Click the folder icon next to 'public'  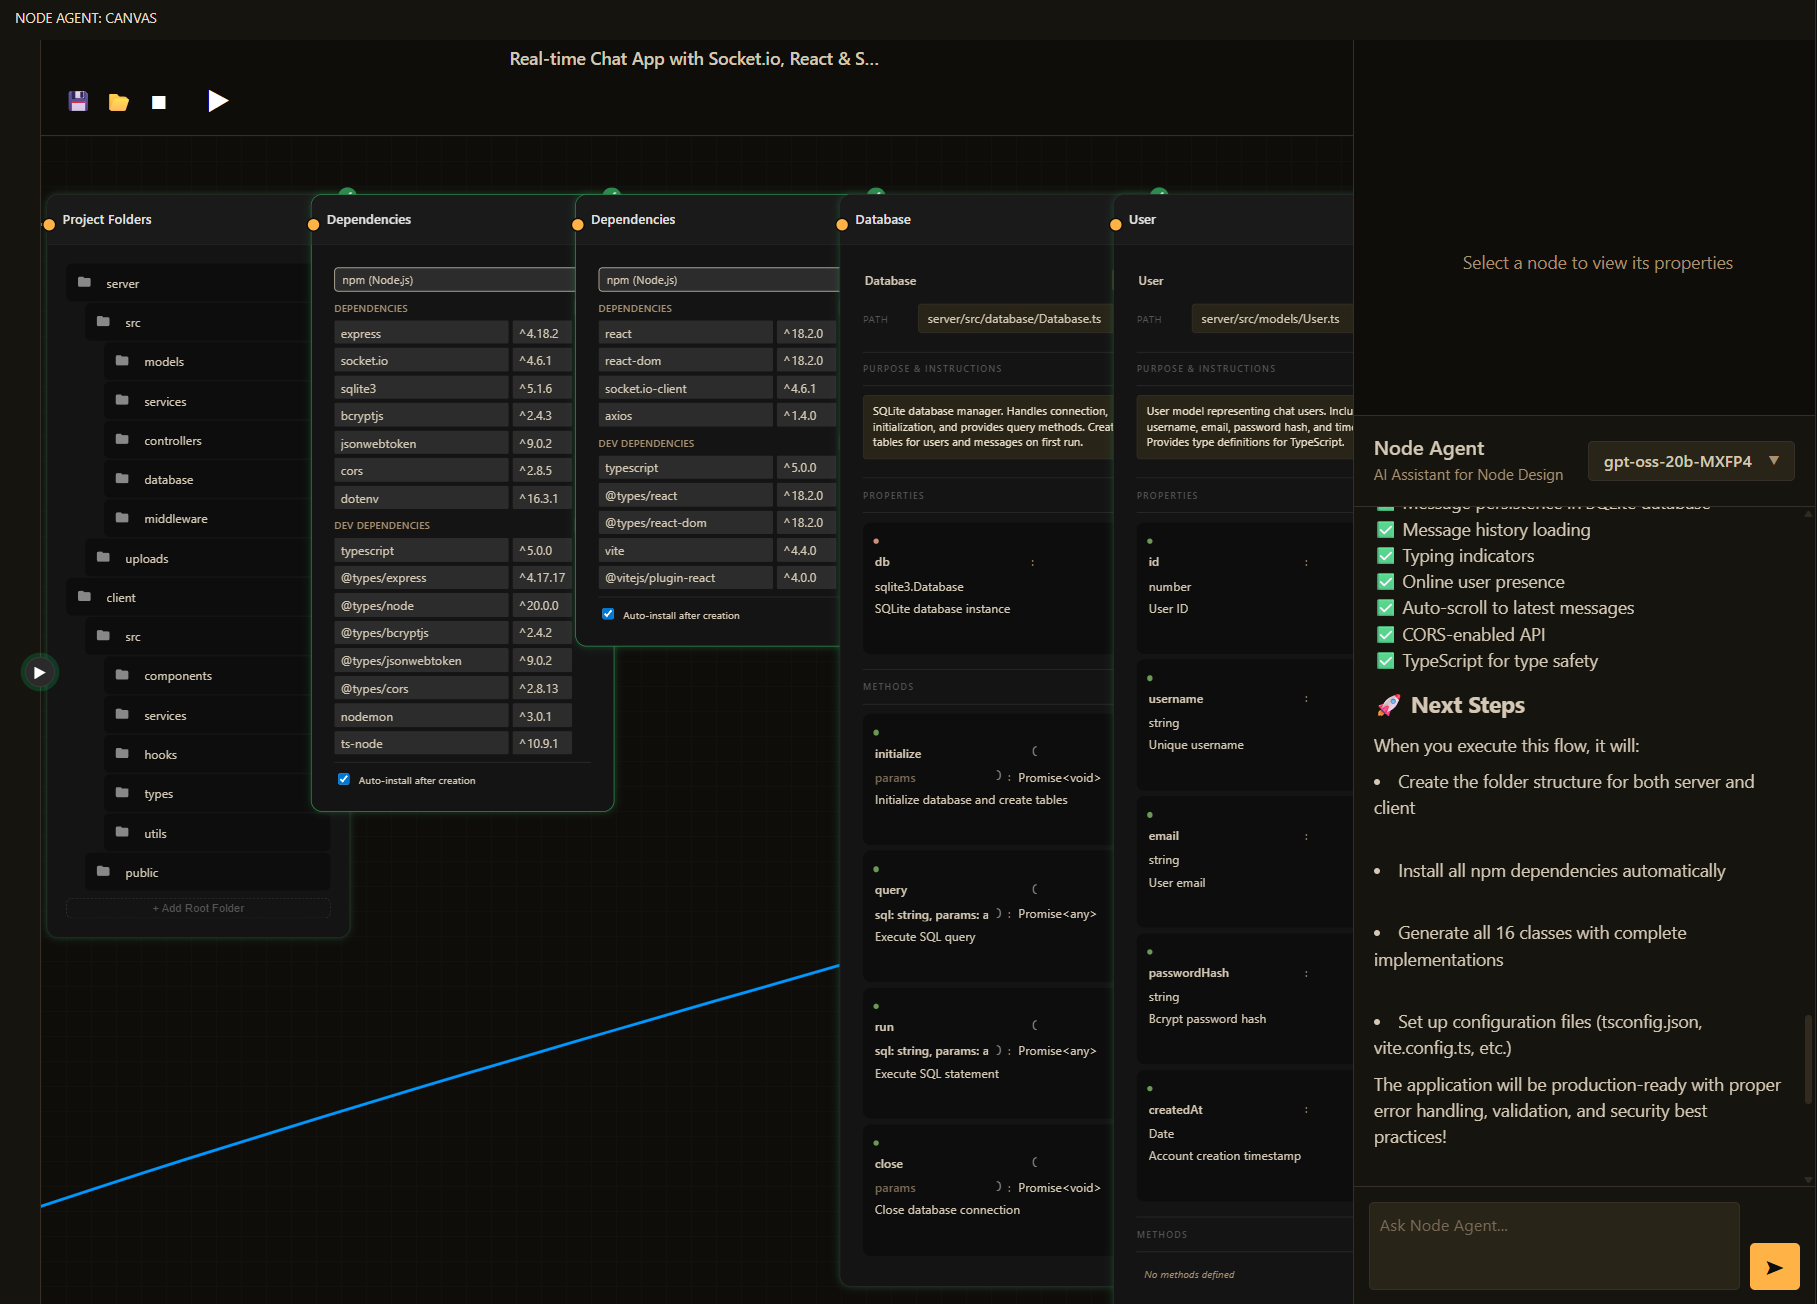click(x=104, y=872)
